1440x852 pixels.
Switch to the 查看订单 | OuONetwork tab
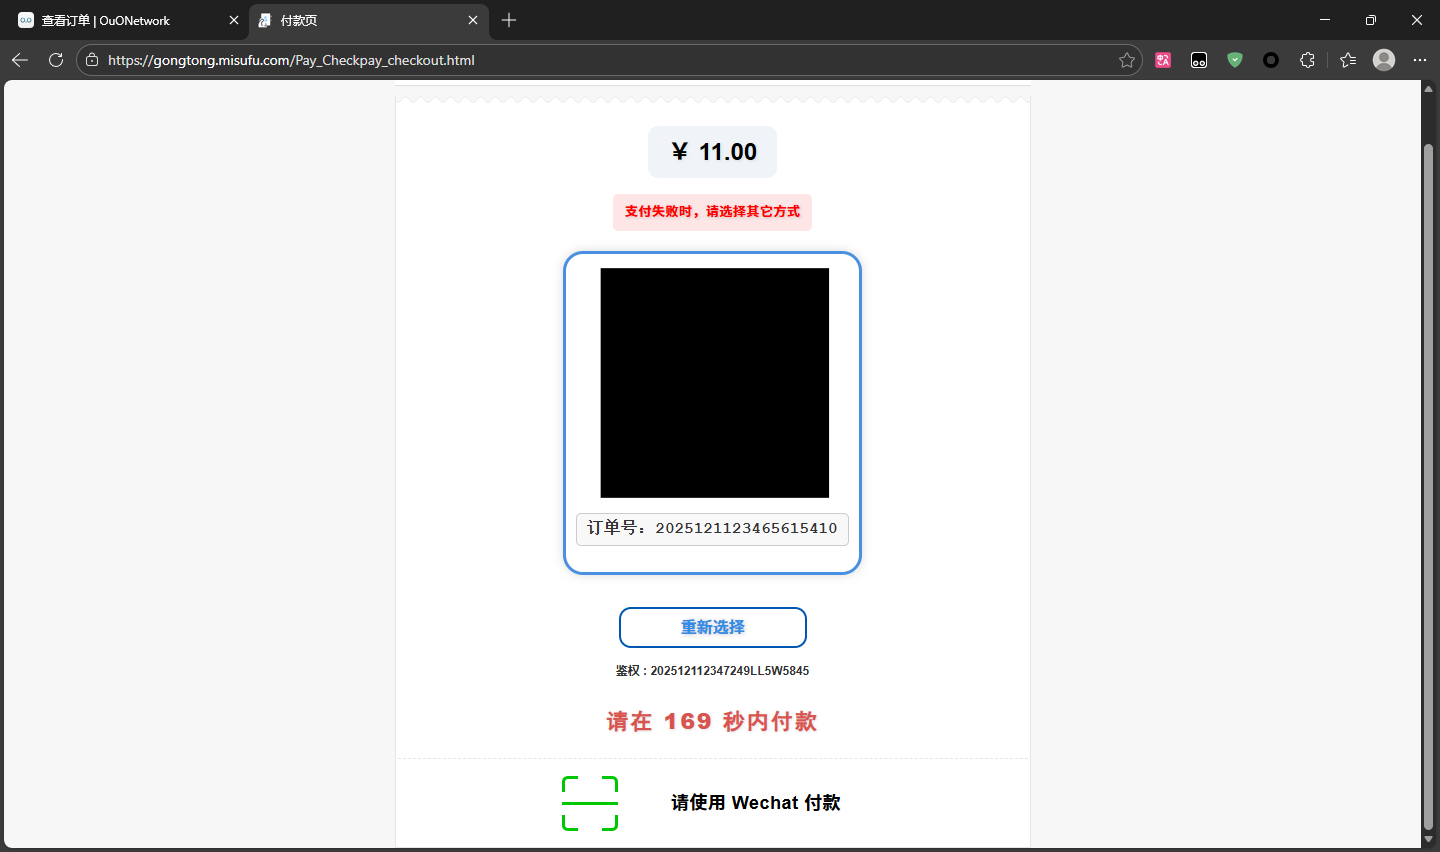120,20
